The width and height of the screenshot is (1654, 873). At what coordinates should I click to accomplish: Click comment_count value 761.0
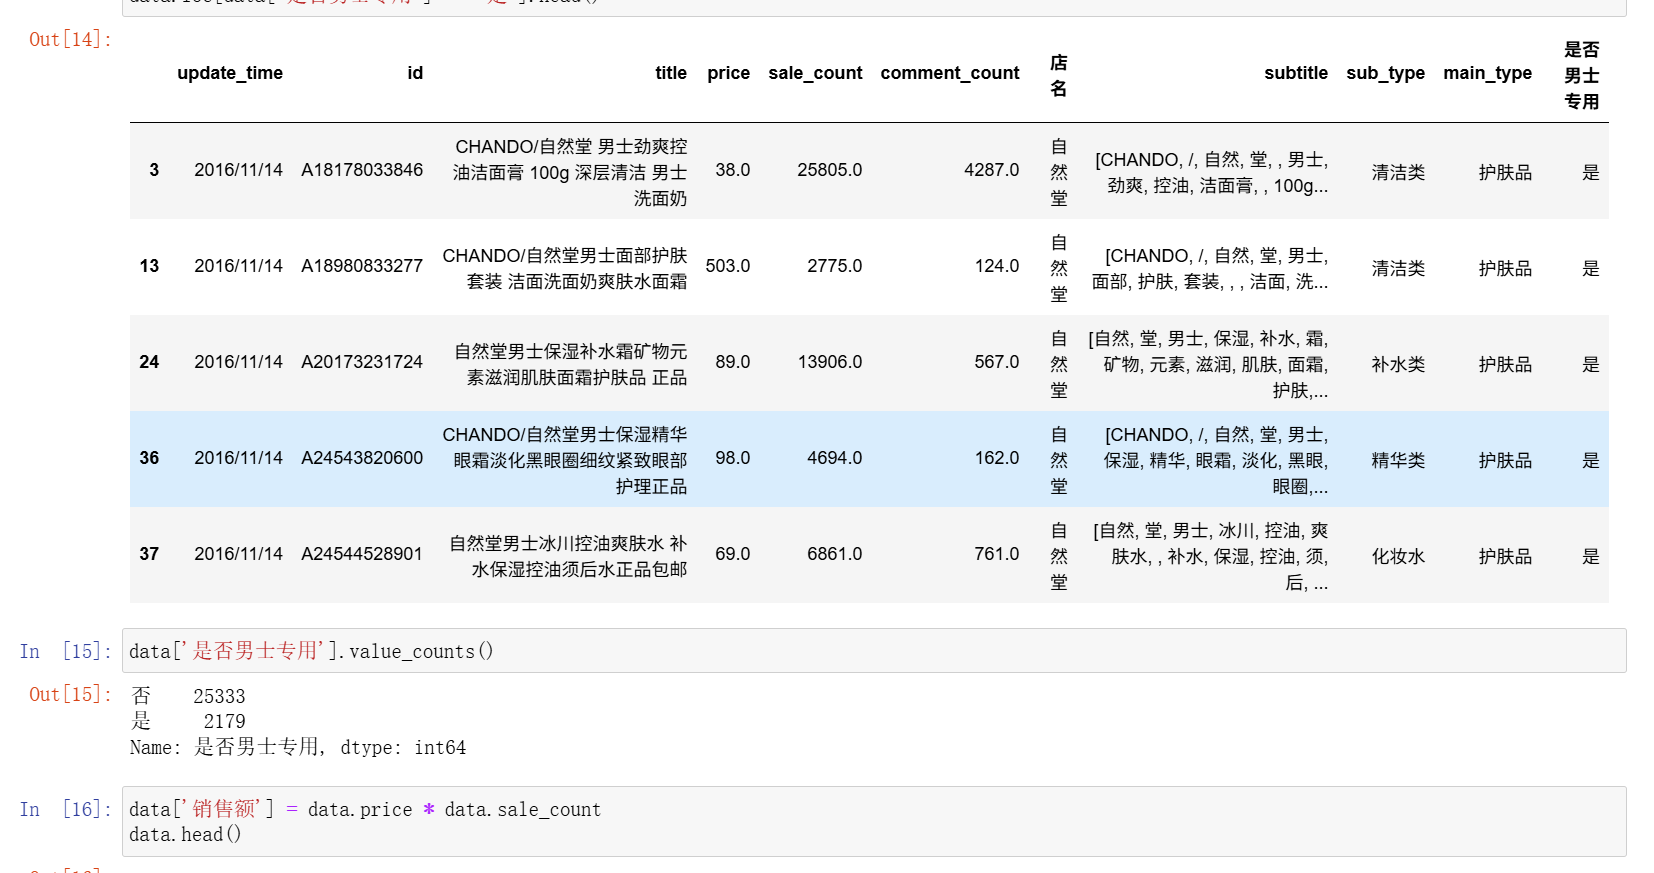(x=997, y=554)
